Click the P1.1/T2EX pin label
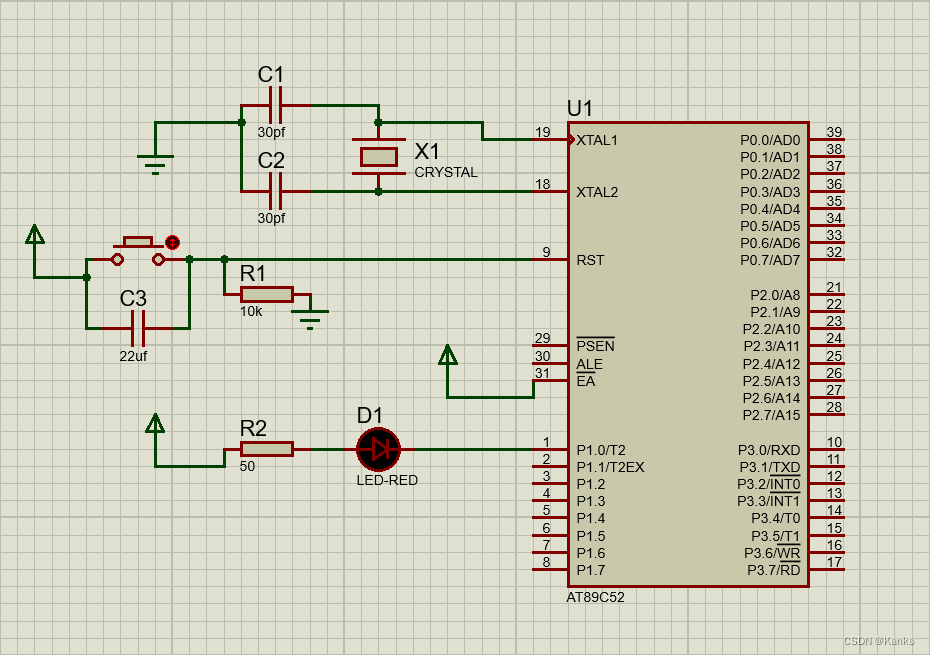Screen dimensions: 930x655 (x=610, y=468)
